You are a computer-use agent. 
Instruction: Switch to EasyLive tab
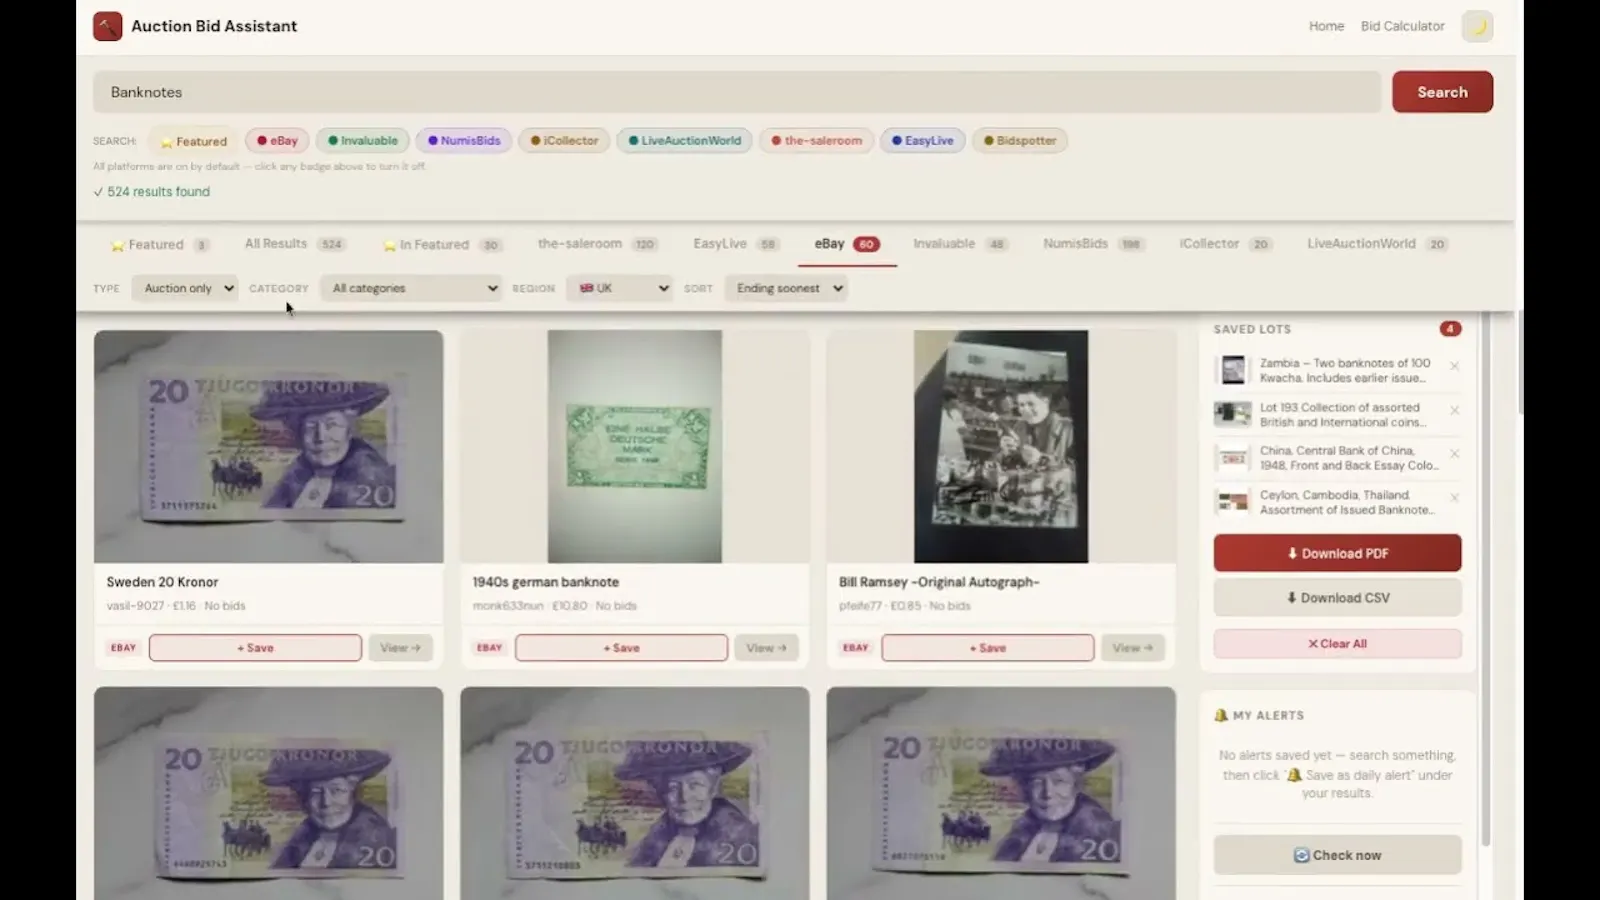click(x=735, y=244)
